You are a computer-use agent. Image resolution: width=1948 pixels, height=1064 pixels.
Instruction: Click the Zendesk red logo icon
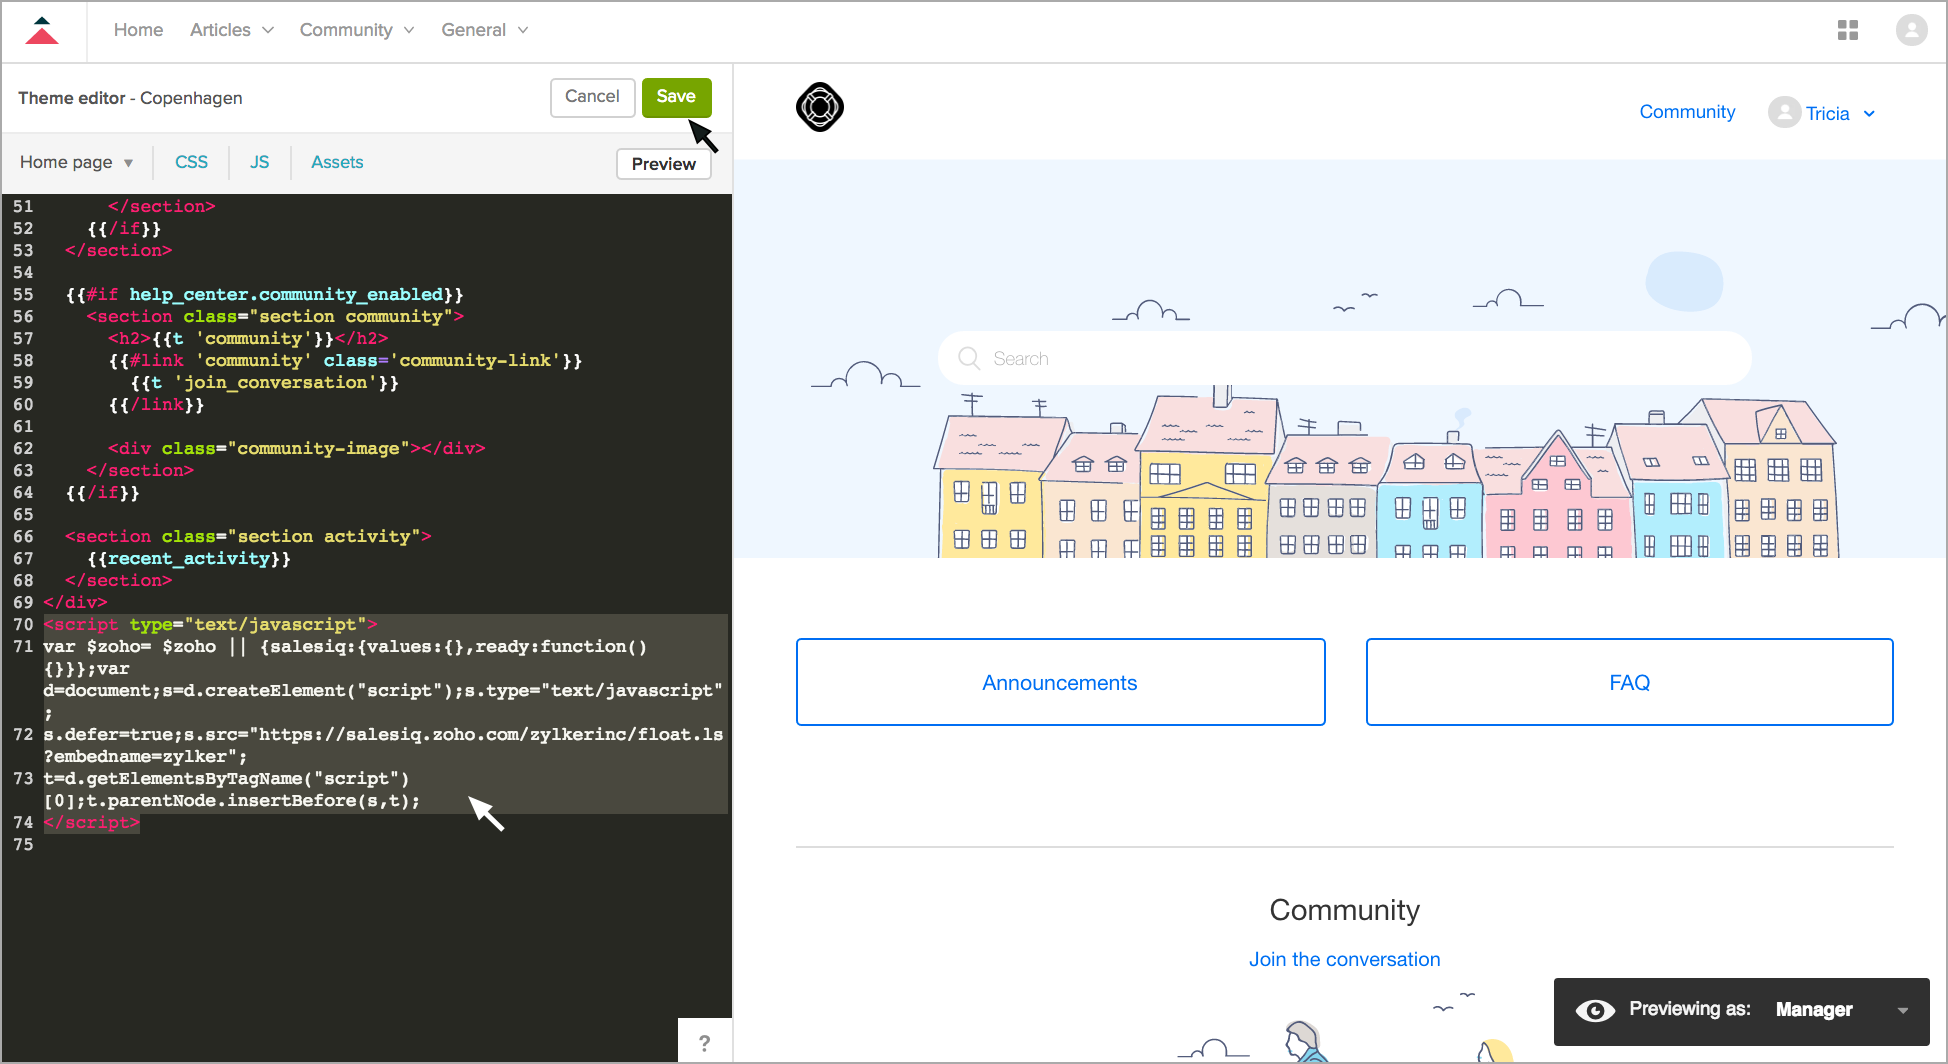[x=42, y=31]
